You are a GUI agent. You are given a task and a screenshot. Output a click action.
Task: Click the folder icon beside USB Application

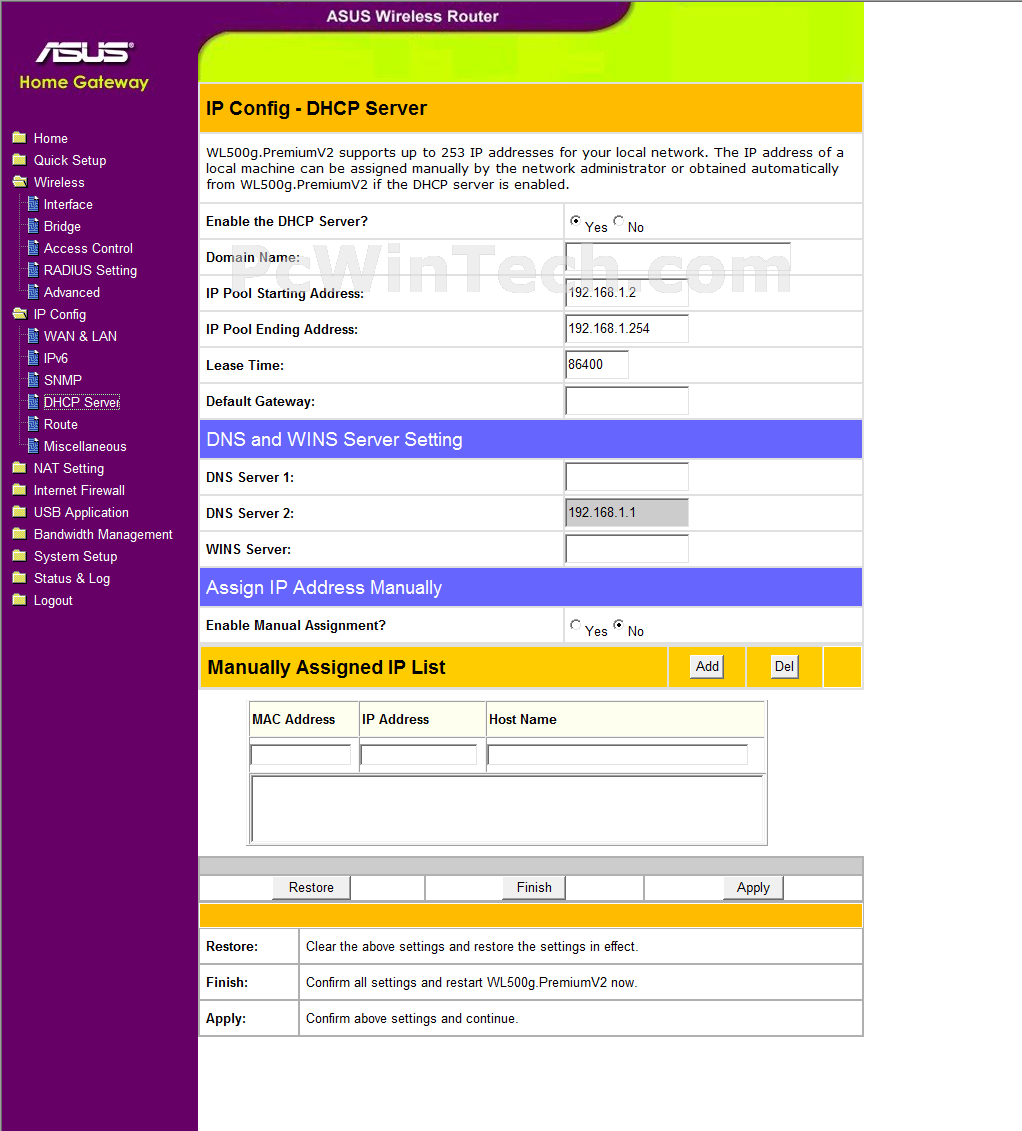19,512
